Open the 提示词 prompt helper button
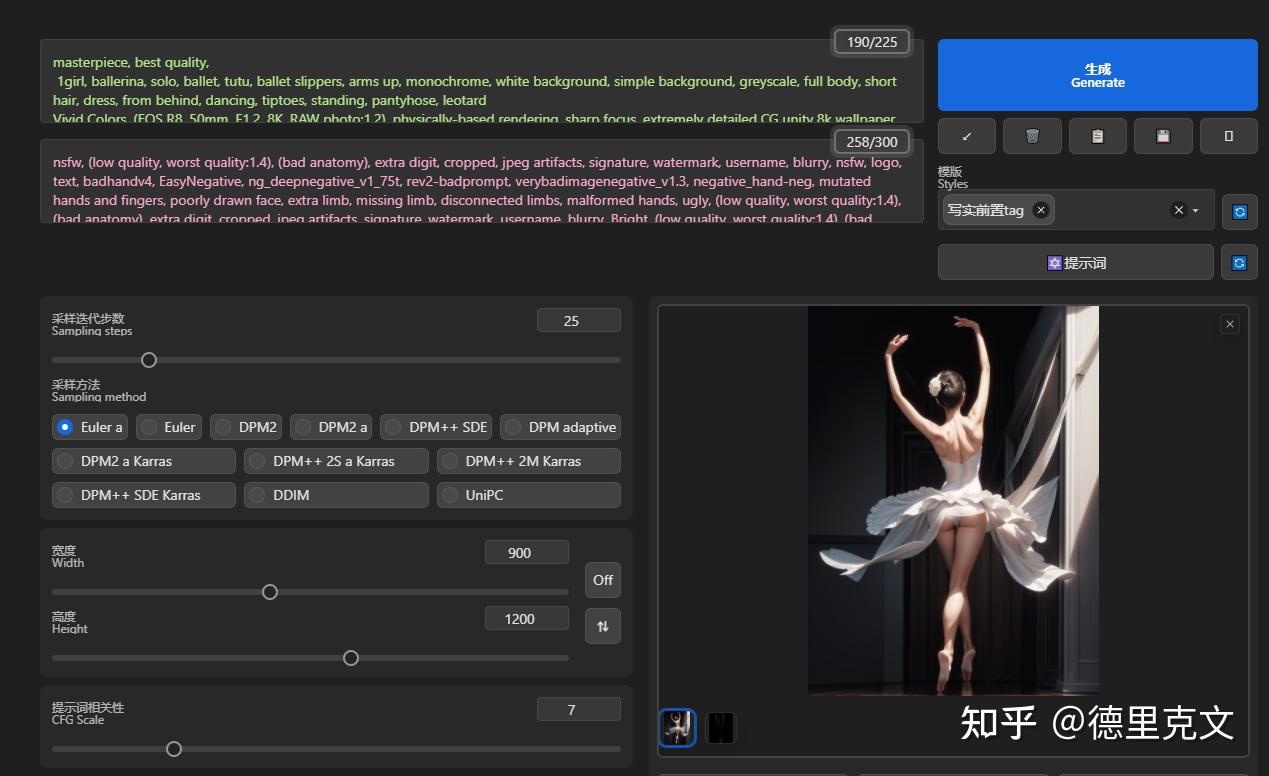 1075,263
